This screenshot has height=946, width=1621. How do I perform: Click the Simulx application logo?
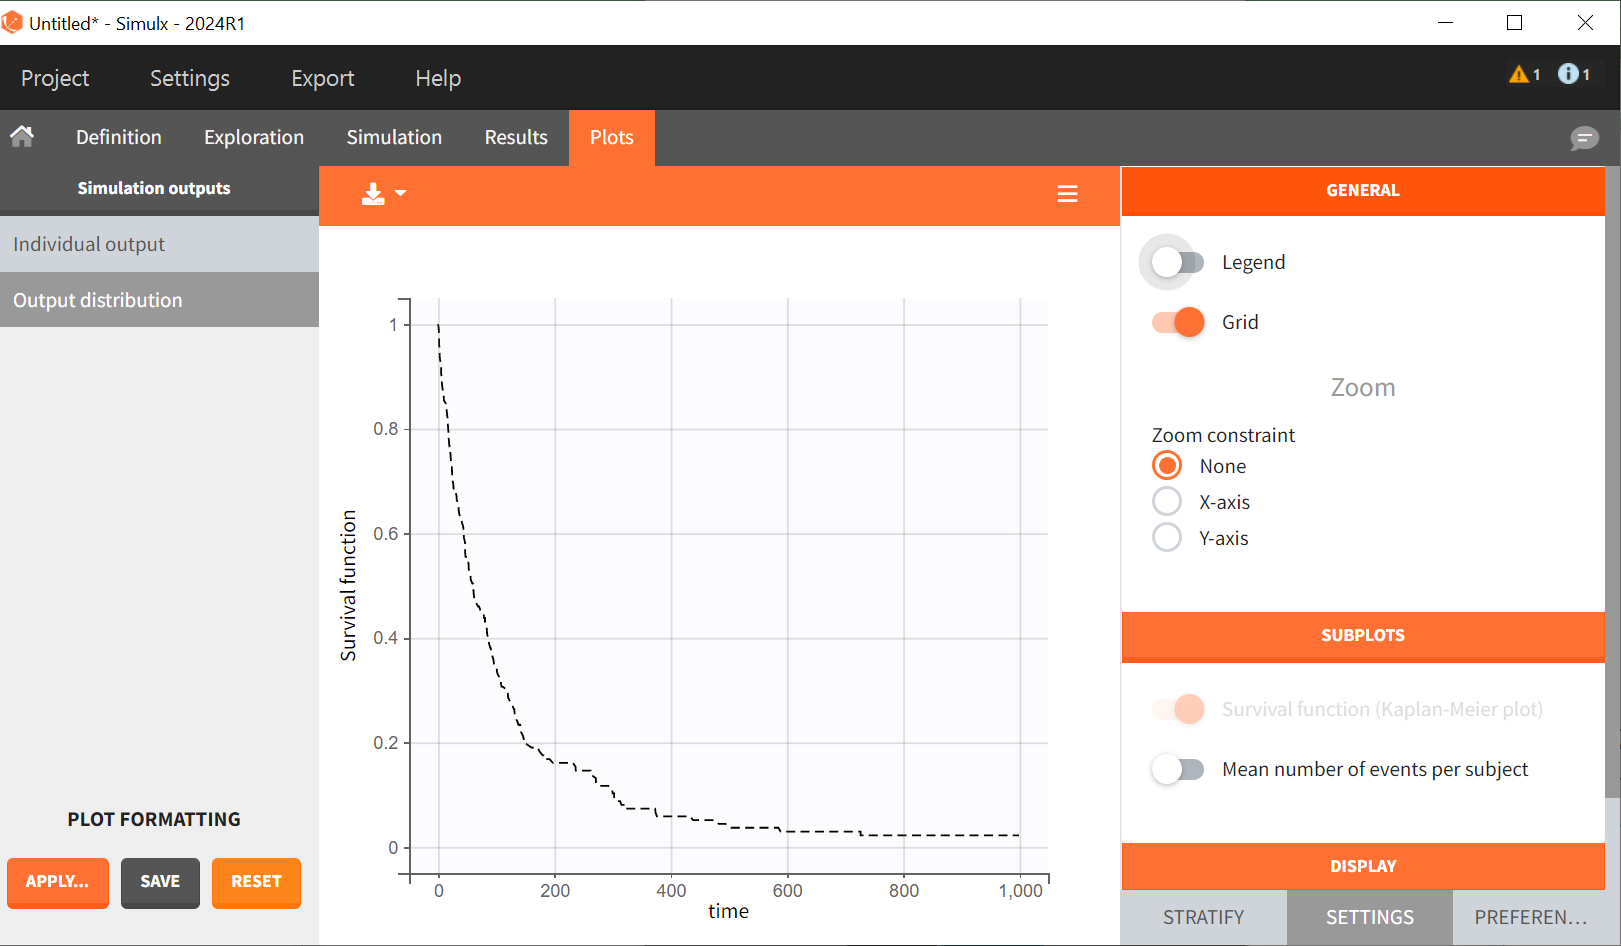12,23
